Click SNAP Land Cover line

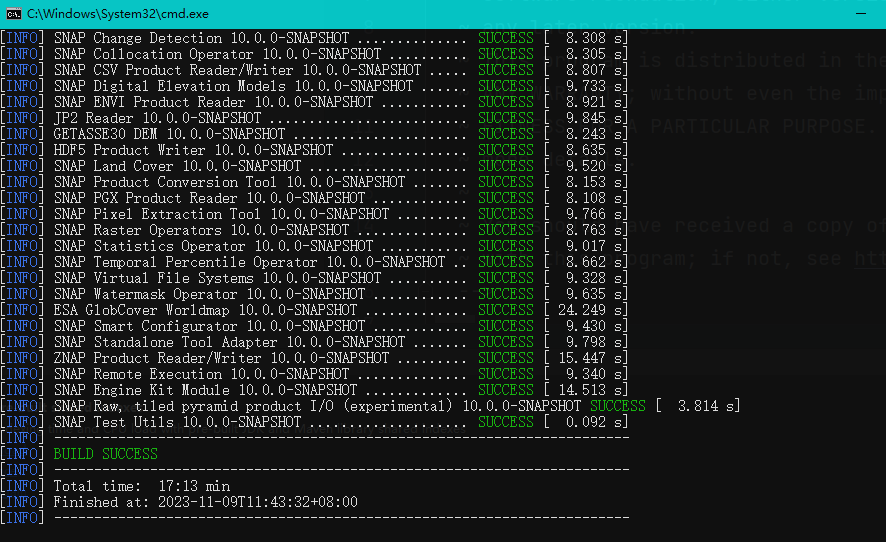pos(314,166)
